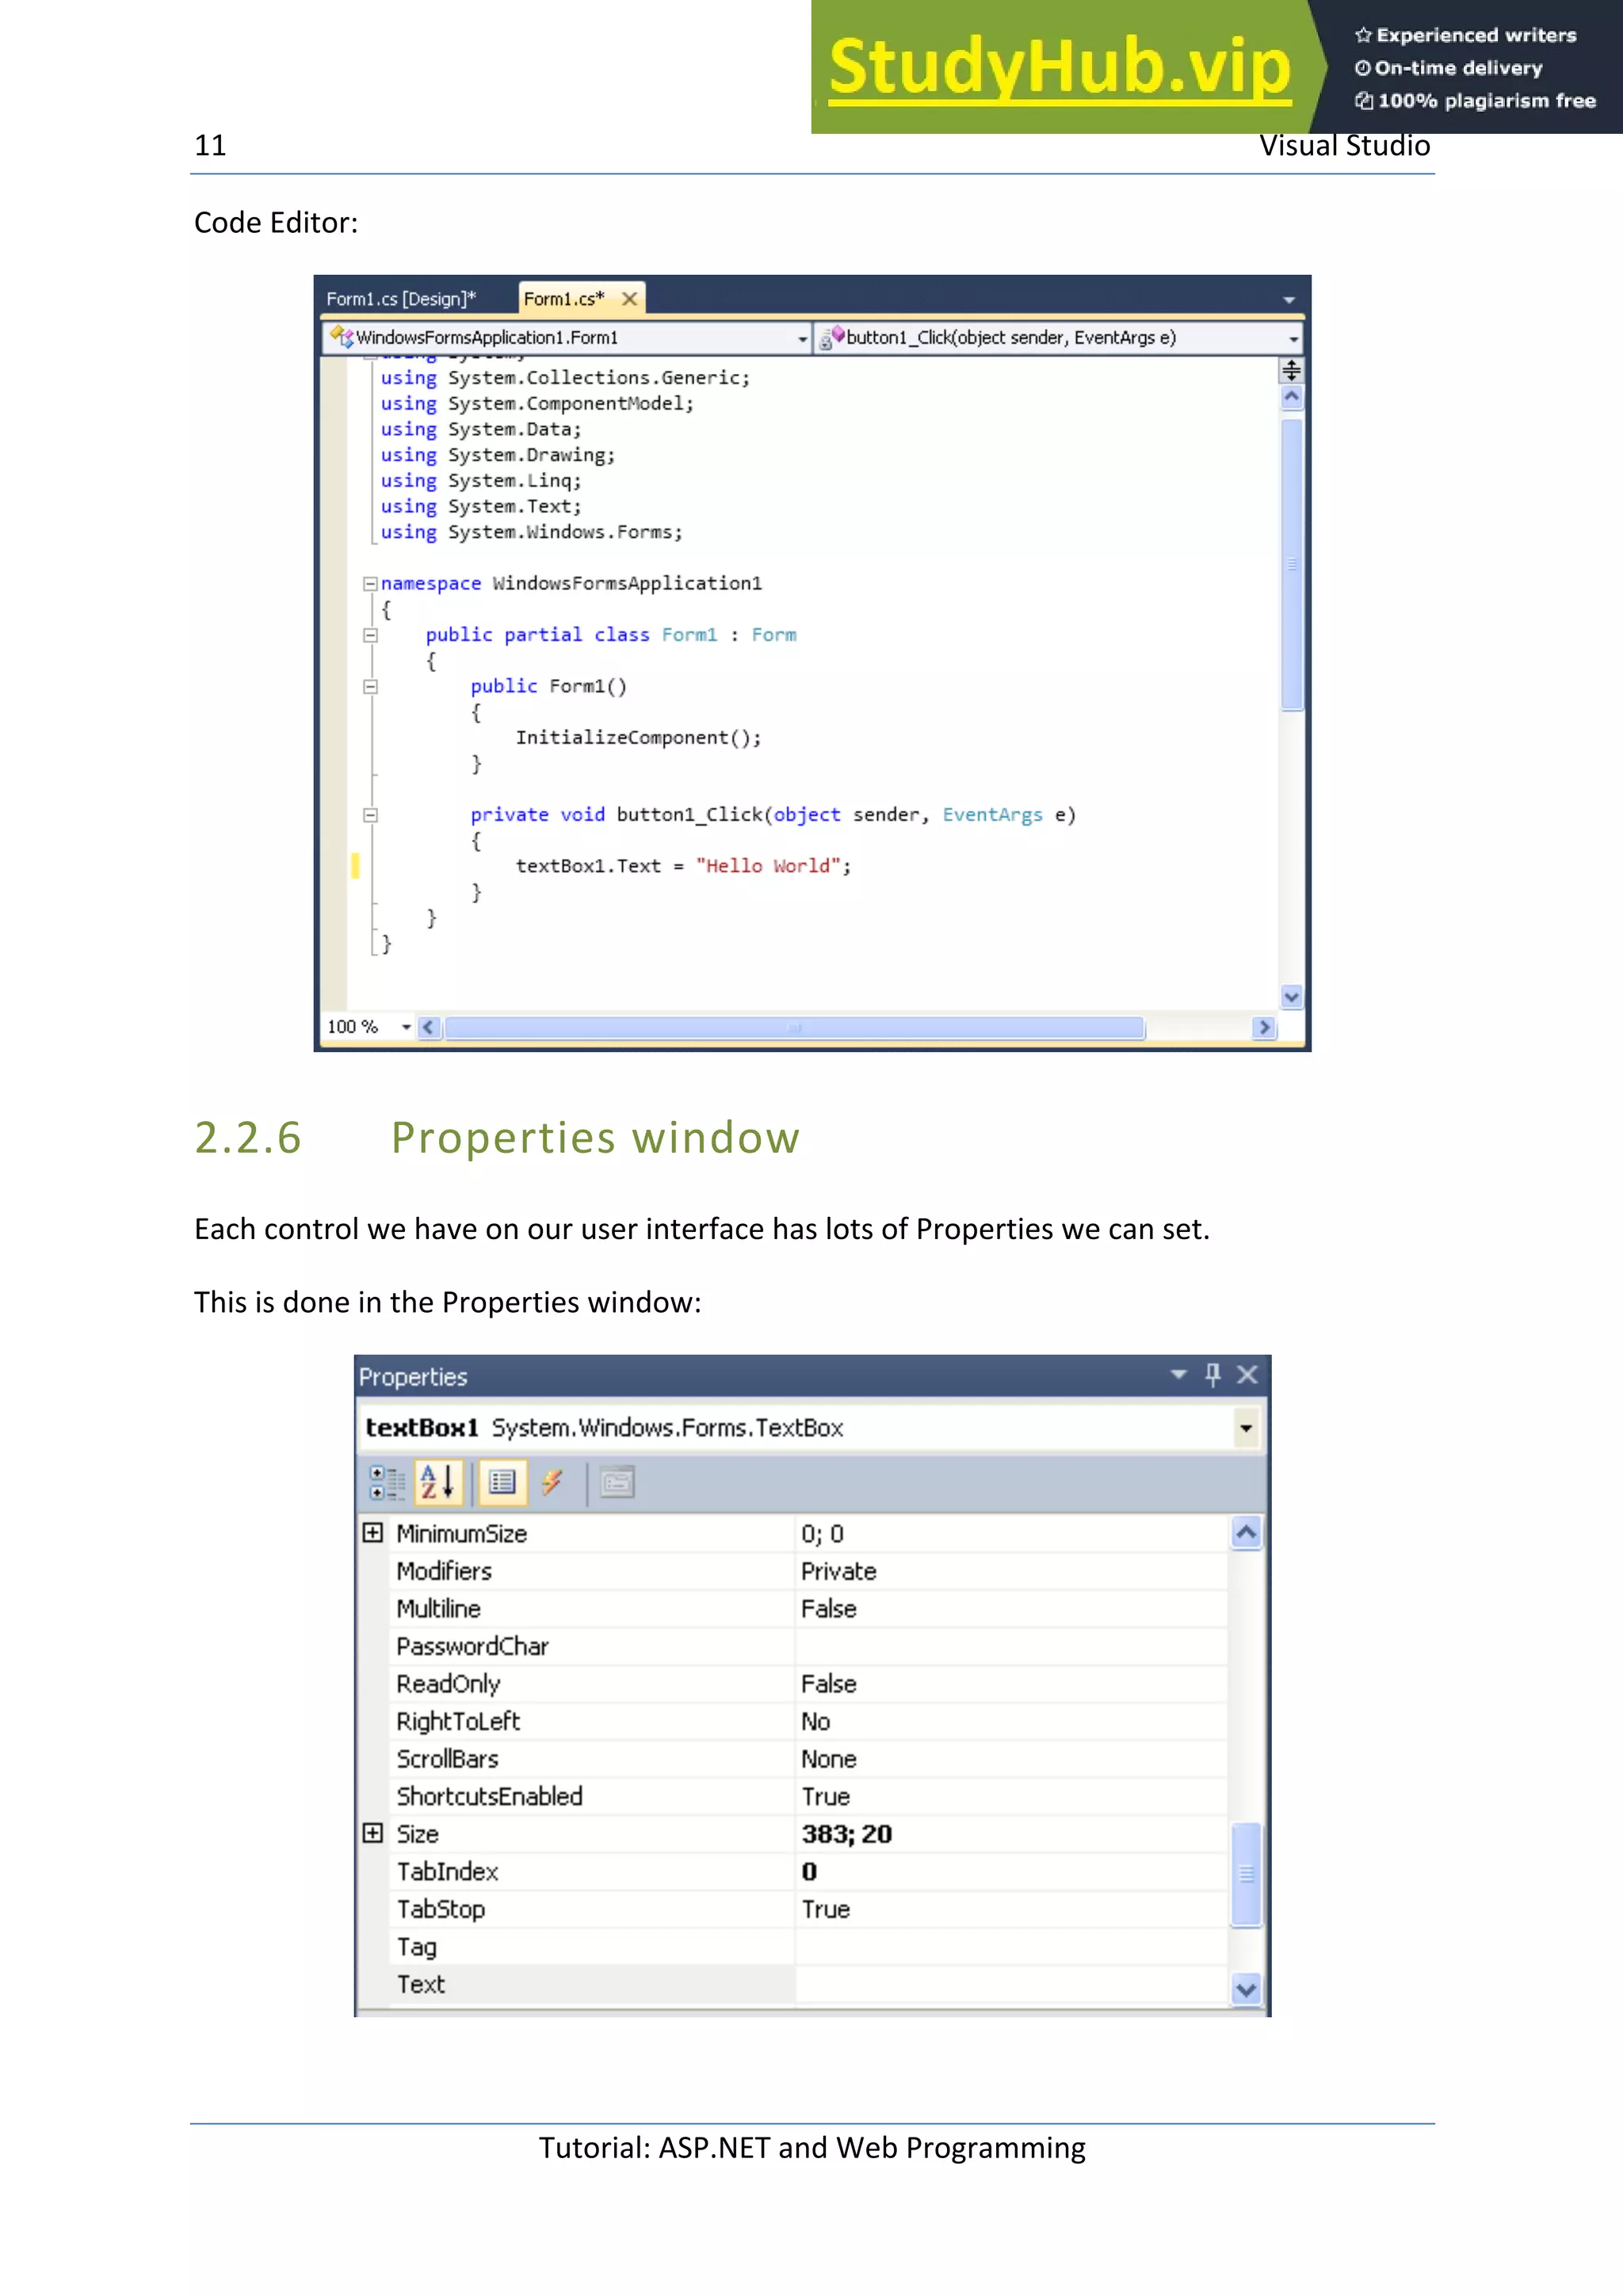Click the PasswordChar value field

1011,1646
